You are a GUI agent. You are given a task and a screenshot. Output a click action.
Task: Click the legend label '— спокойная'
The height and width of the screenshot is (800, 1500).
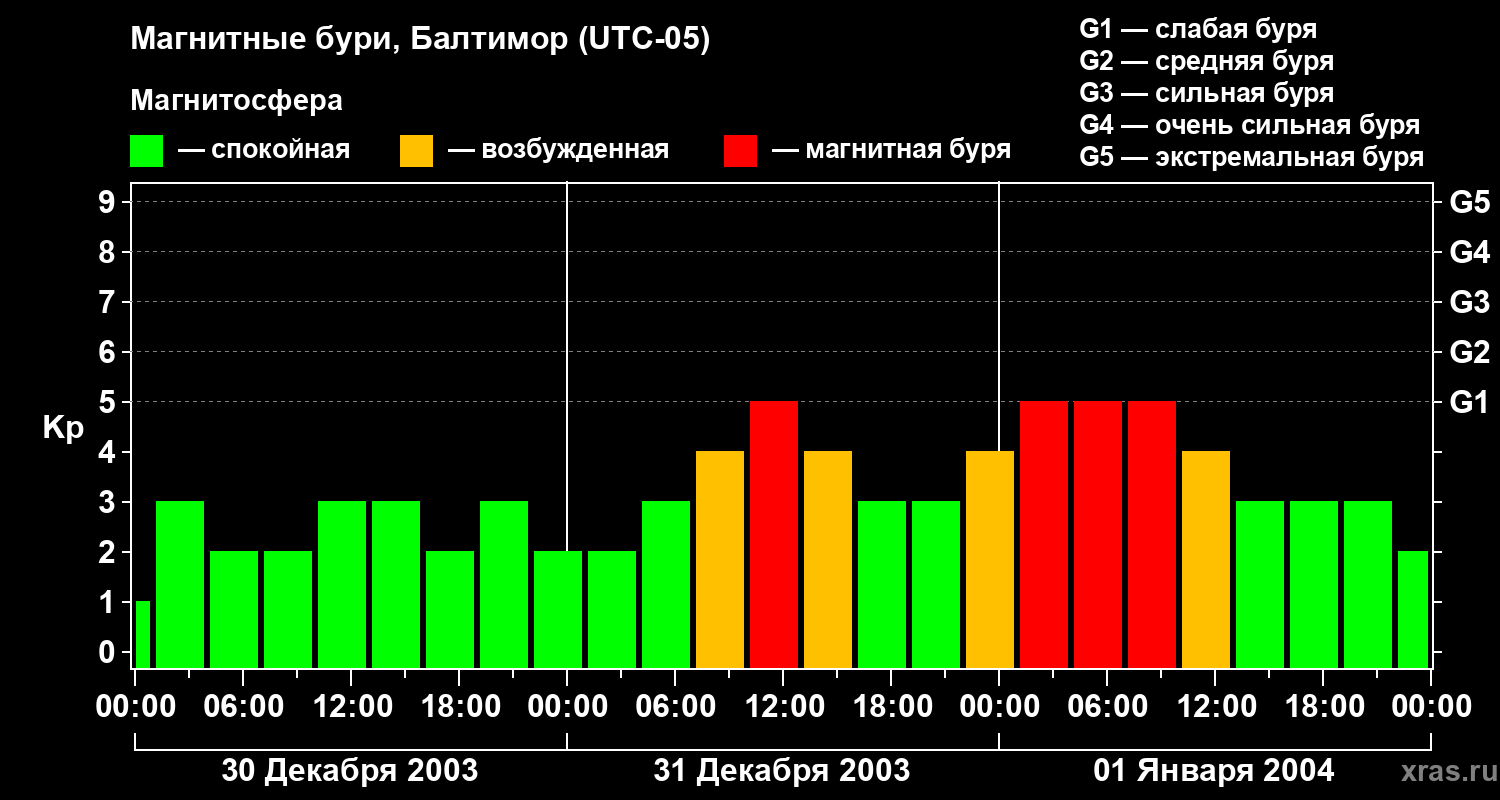click(264, 150)
